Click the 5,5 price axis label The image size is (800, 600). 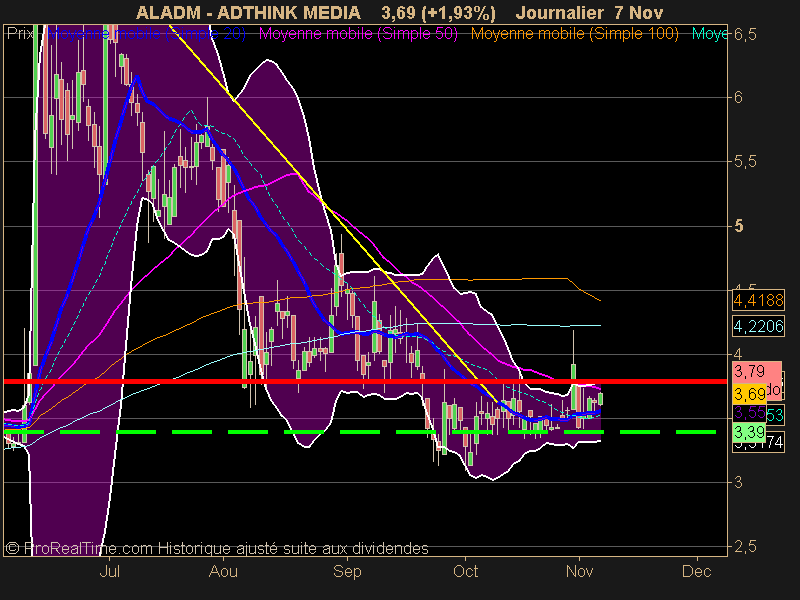click(x=745, y=162)
